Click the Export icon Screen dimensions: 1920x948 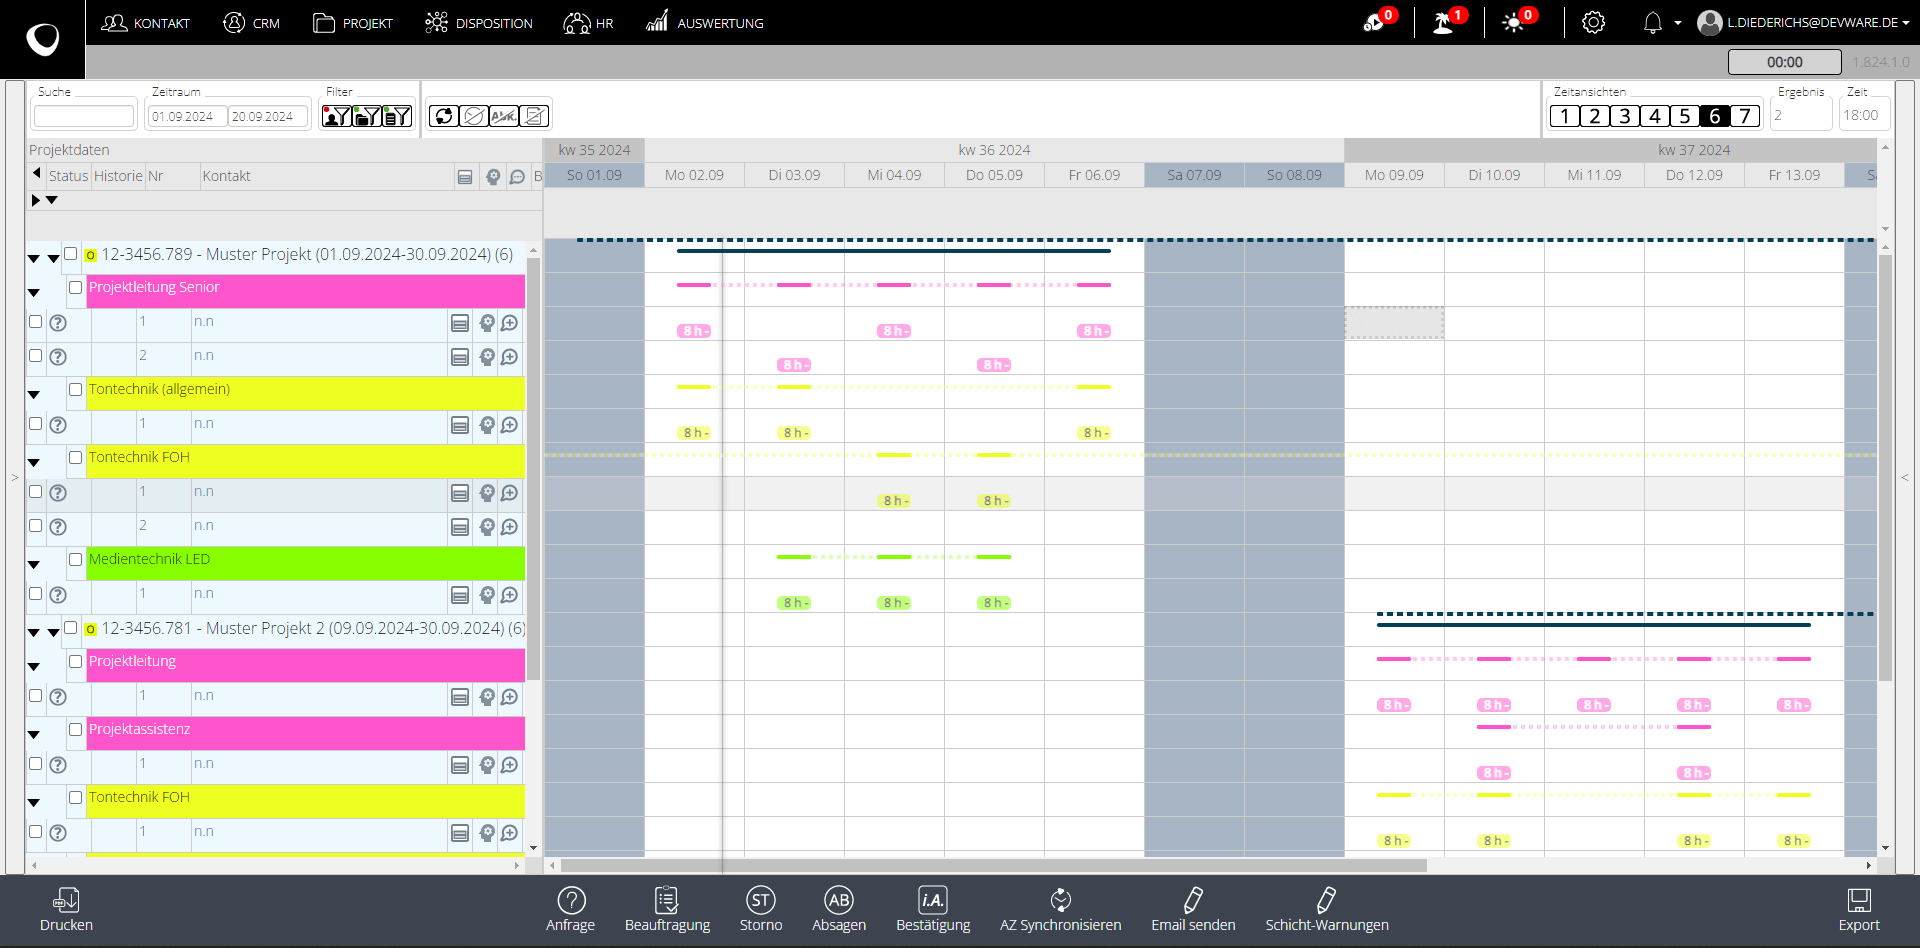pyautogui.click(x=1859, y=910)
